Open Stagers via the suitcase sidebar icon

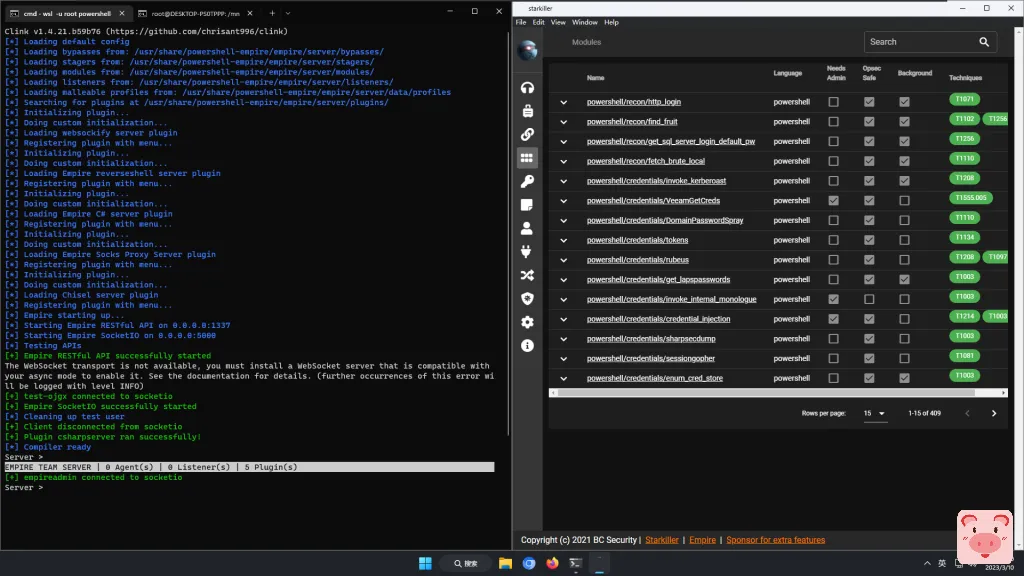pyautogui.click(x=527, y=111)
